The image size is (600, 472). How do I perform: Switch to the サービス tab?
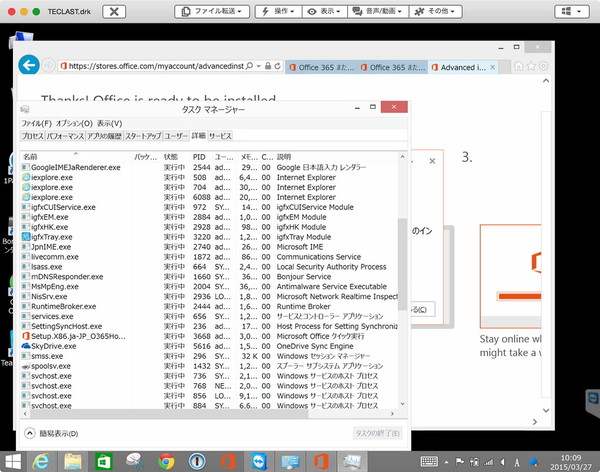click(220, 136)
